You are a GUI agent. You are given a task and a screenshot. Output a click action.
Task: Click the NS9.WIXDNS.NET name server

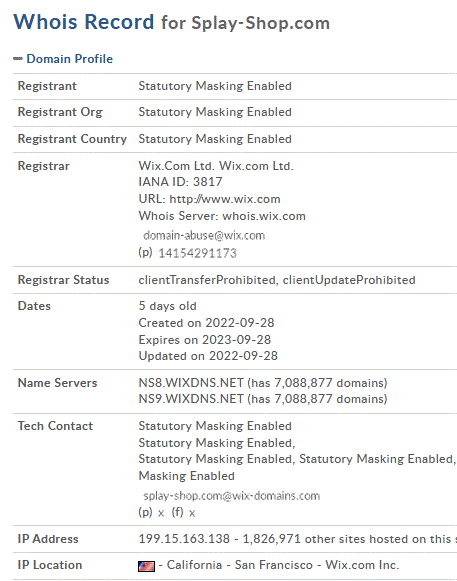coord(191,399)
